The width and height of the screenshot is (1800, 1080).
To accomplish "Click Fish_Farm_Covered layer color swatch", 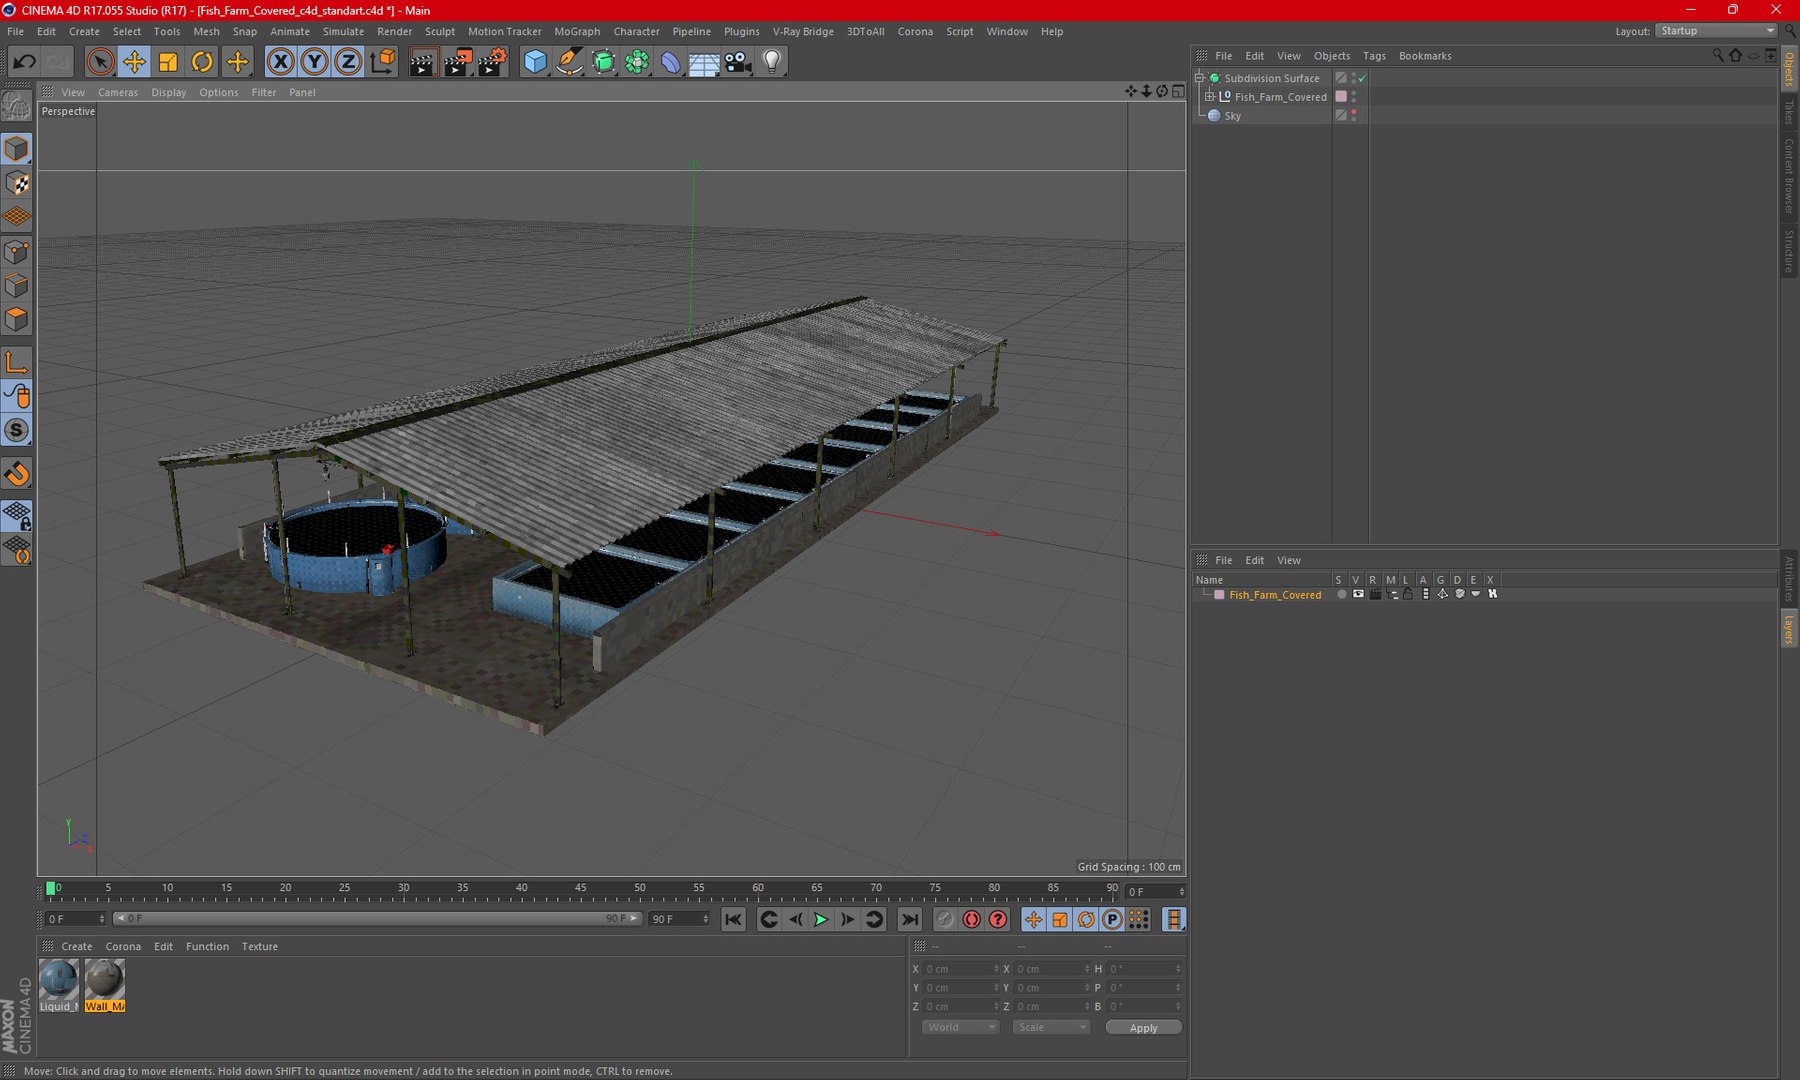I will 1219,595.
